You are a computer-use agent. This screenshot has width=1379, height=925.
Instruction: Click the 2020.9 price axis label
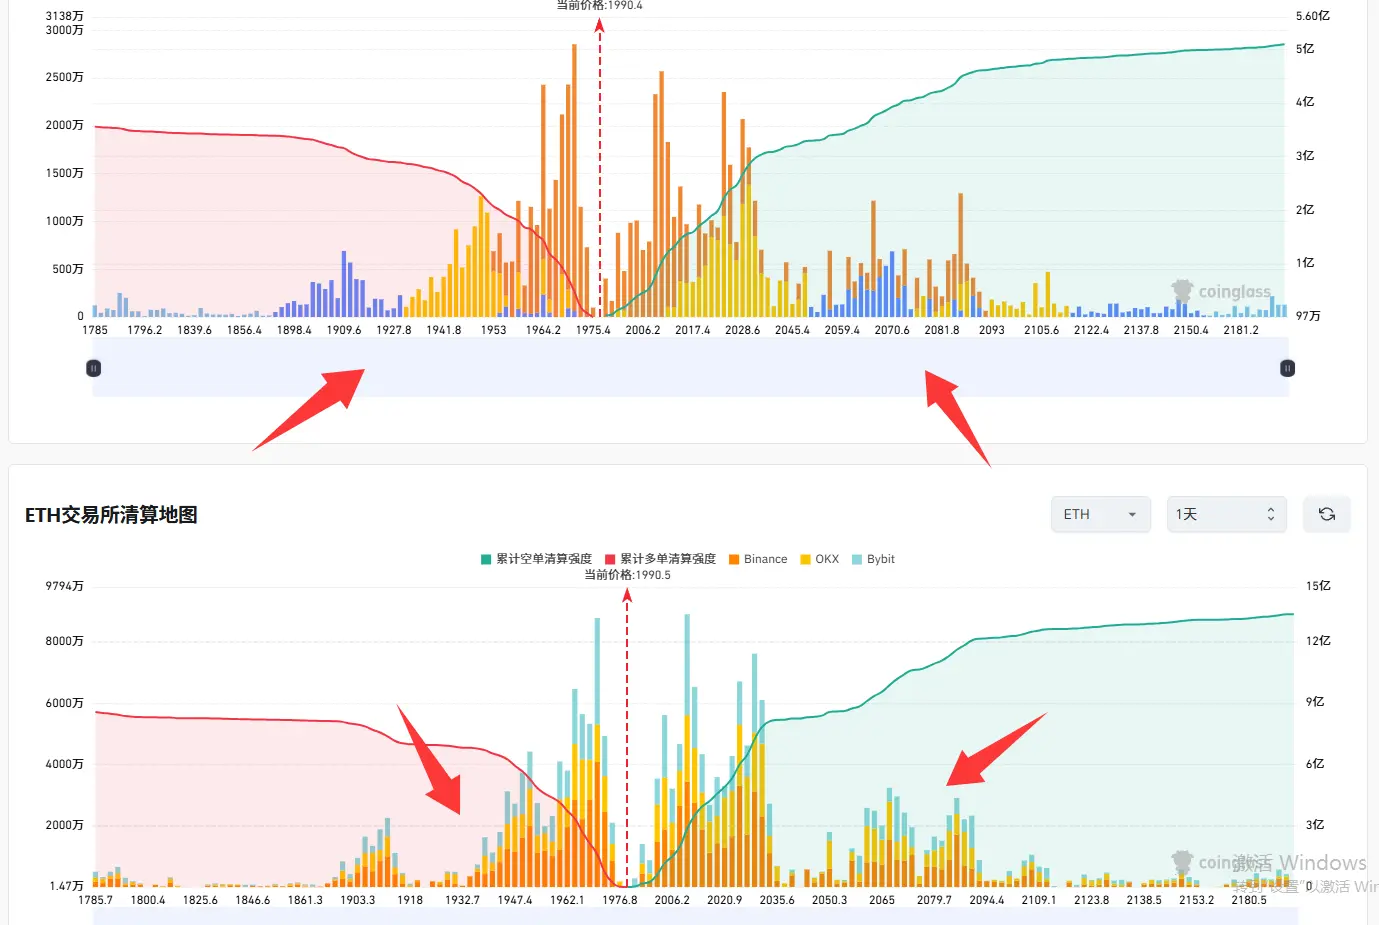pyautogui.click(x=725, y=900)
